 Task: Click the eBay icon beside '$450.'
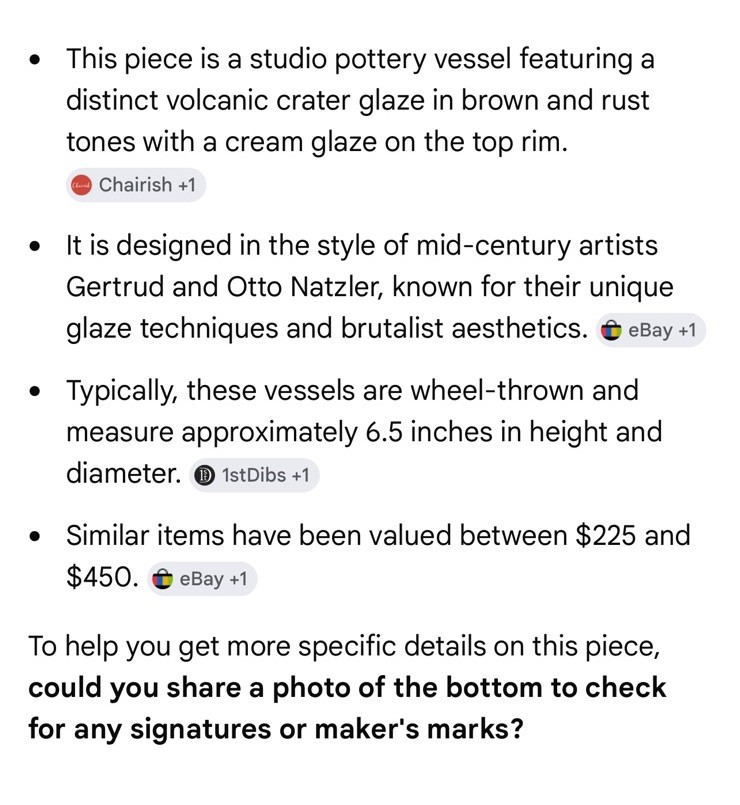coord(162,579)
